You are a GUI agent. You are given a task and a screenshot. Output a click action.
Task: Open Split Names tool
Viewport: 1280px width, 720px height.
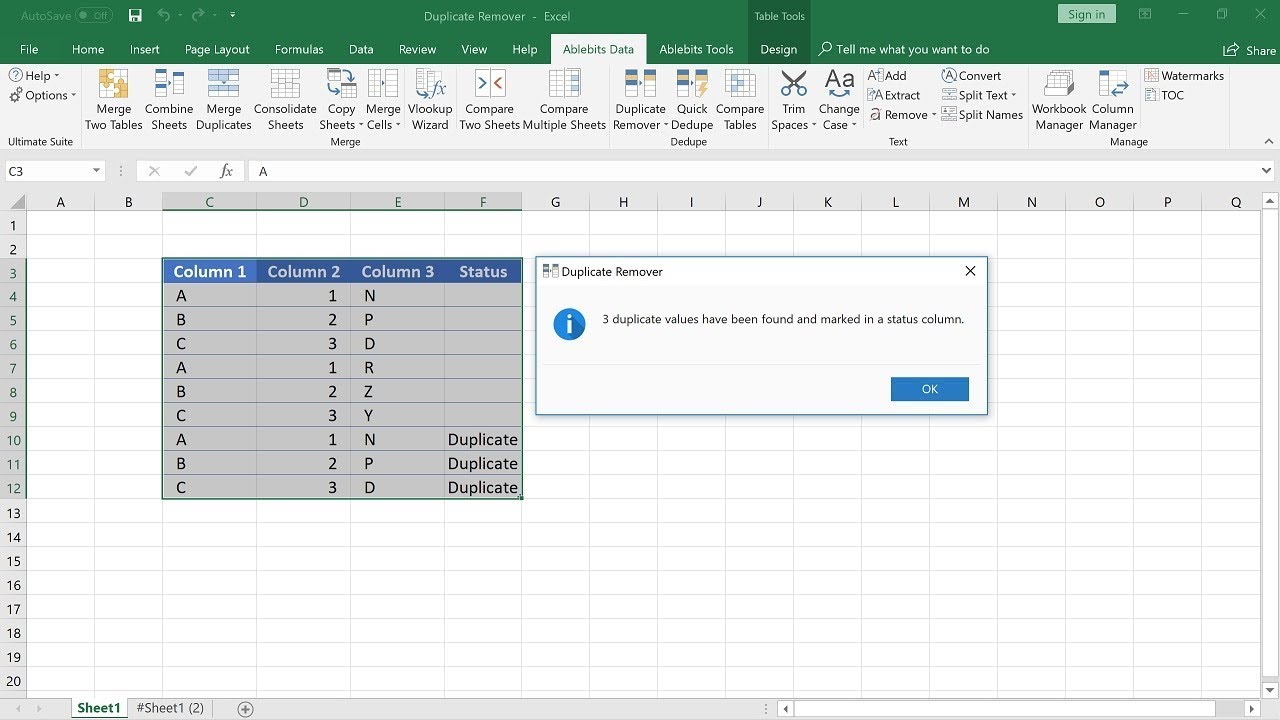[x=982, y=115]
